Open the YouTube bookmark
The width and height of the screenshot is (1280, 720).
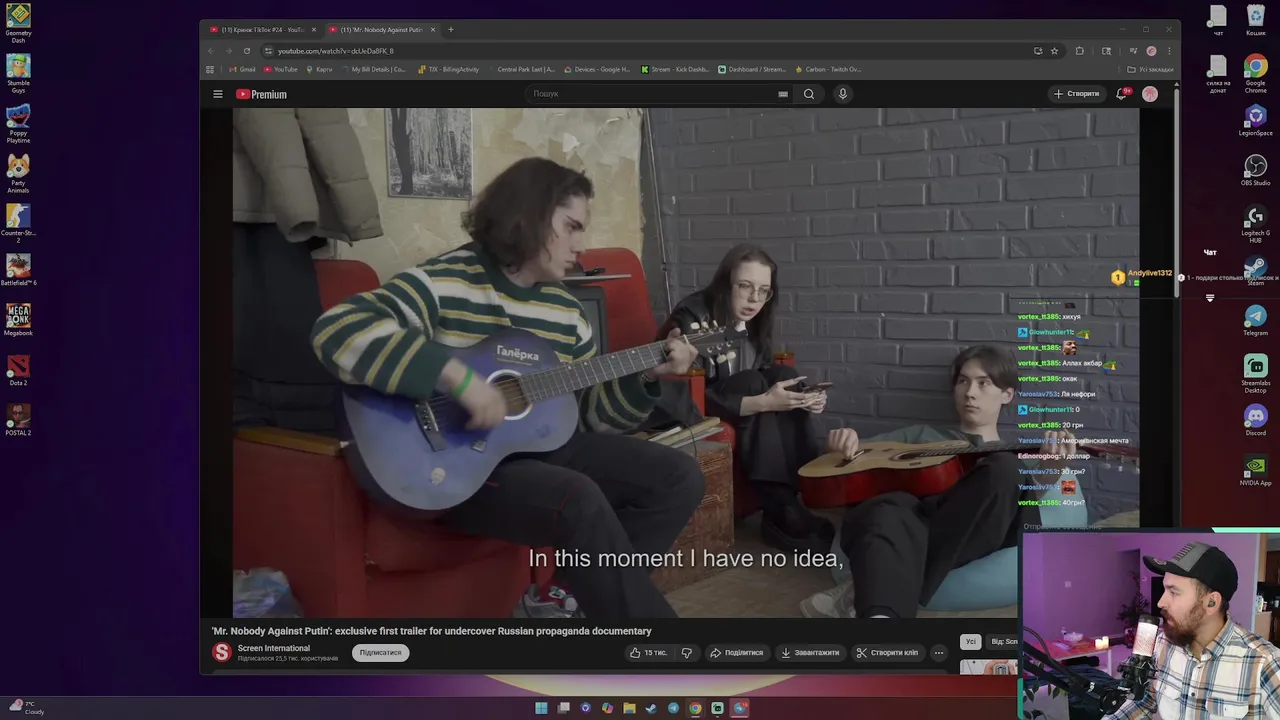point(281,70)
